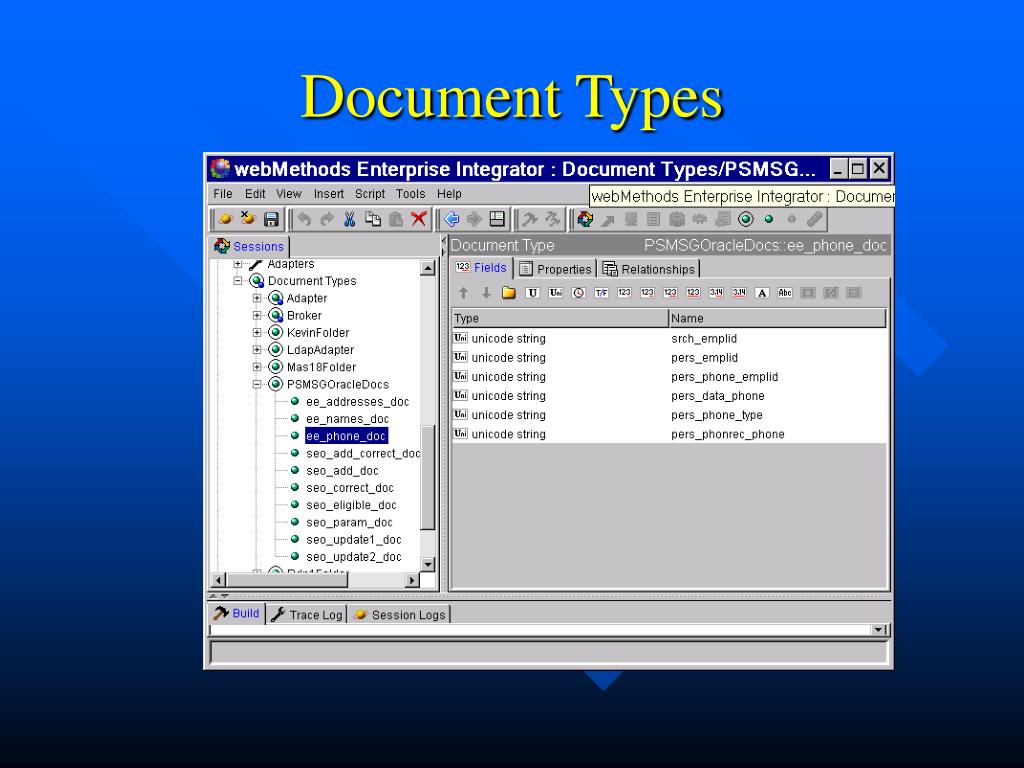The width and height of the screenshot is (1024, 768).
Task: Add a date field with clock icon
Action: click(x=579, y=293)
